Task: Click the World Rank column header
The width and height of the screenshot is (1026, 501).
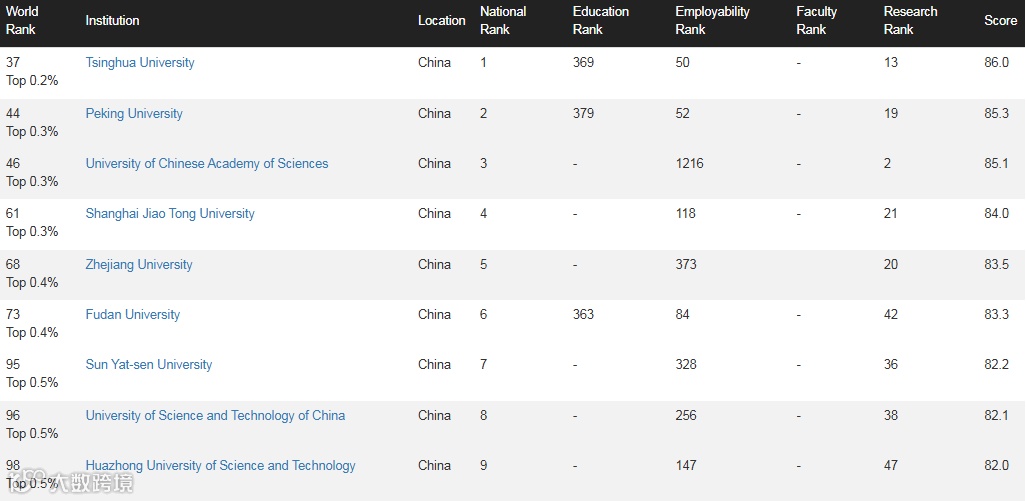Action: (22, 21)
